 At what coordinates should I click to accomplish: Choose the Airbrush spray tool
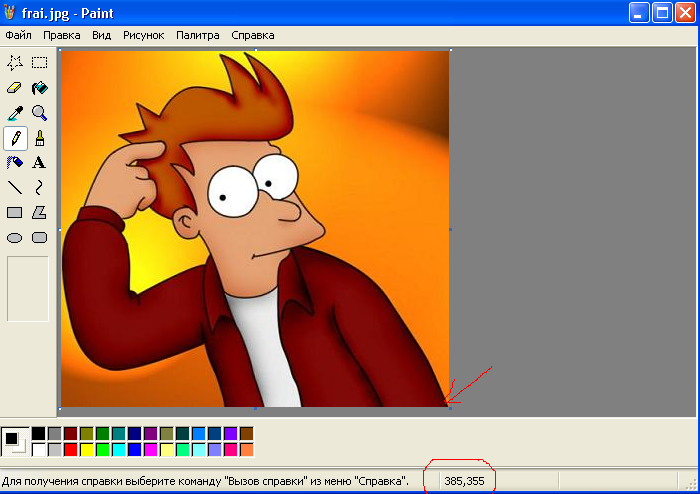coord(15,162)
